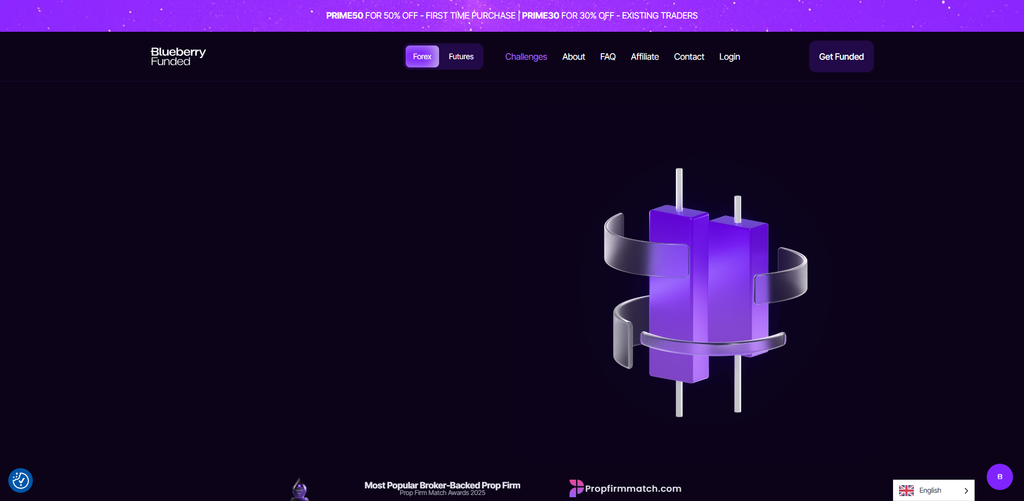
Task: Open the Challenges menu item
Action: click(526, 57)
